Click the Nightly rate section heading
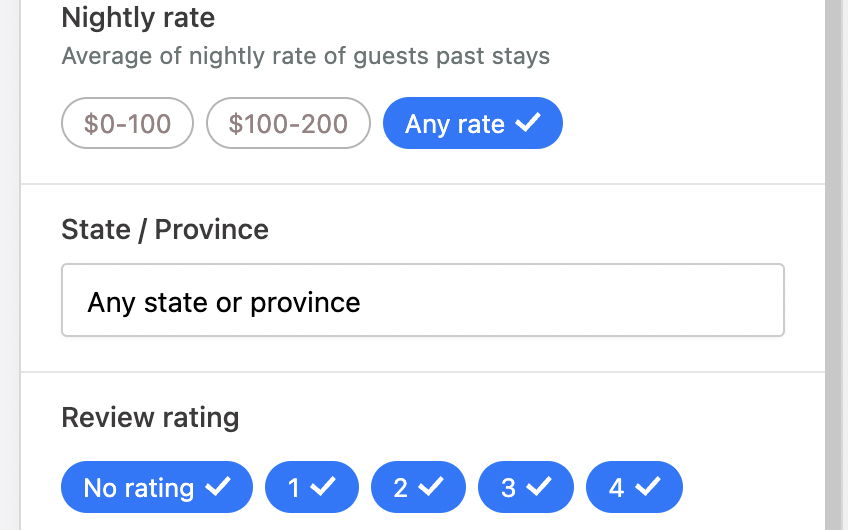This screenshot has width=848, height=530. coord(138,17)
